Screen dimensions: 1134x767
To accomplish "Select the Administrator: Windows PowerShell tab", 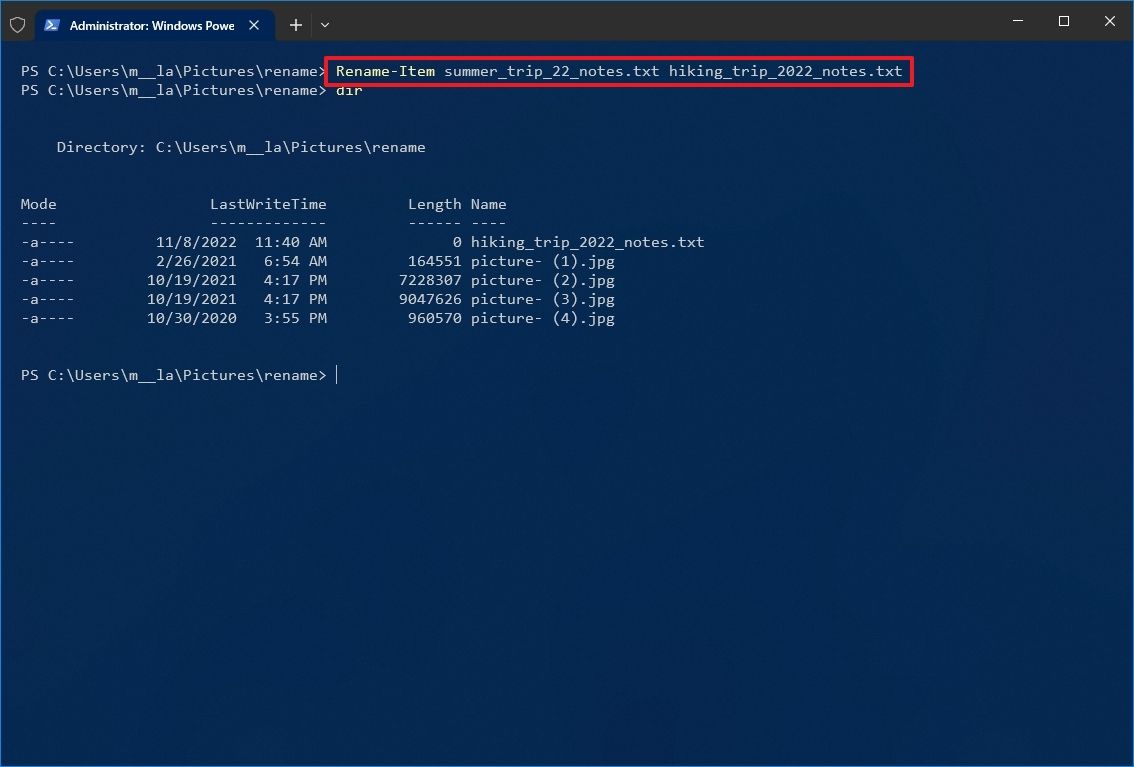I will [150, 25].
